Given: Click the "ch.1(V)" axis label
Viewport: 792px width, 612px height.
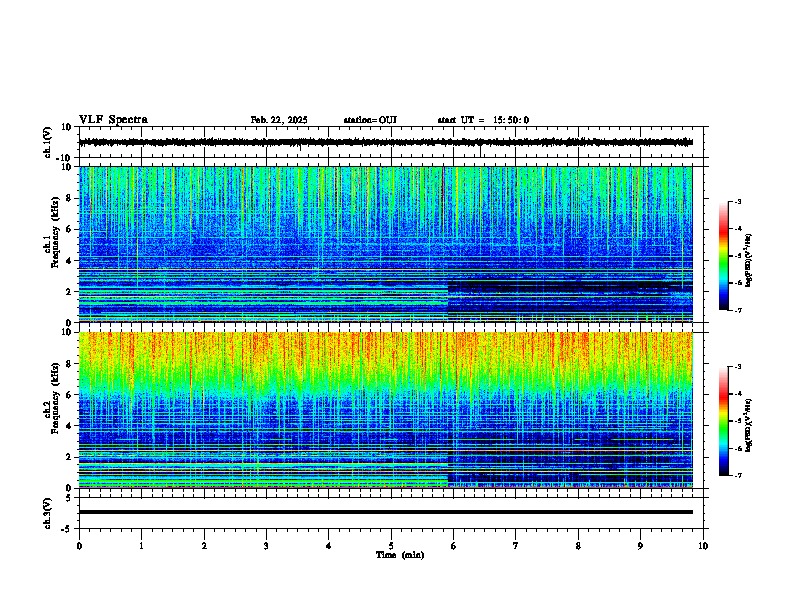Looking at the screenshot, I should tap(48, 143).
